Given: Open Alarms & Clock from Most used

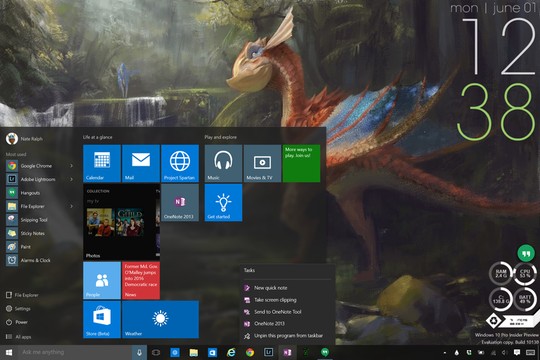Looking at the screenshot, I should pos(36,260).
